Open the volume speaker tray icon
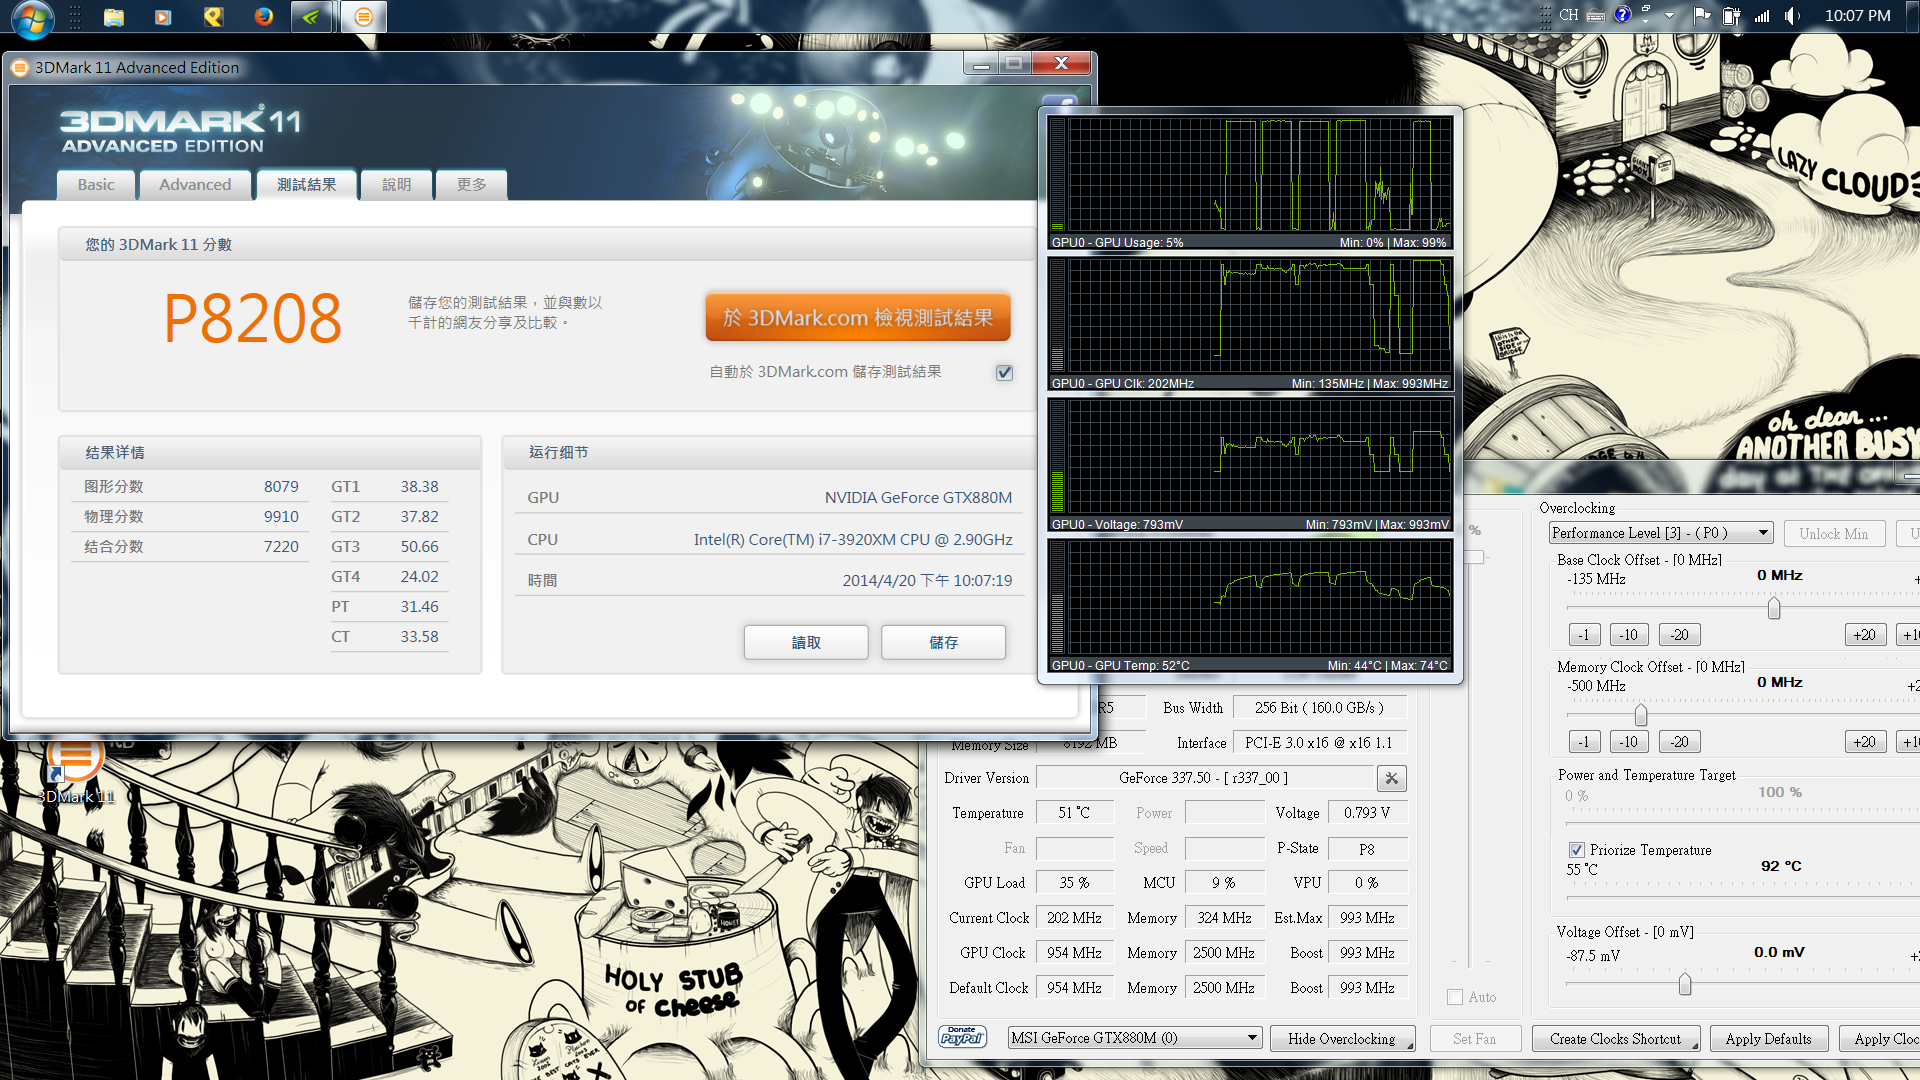Image resolution: width=1920 pixels, height=1080 pixels. (1792, 15)
